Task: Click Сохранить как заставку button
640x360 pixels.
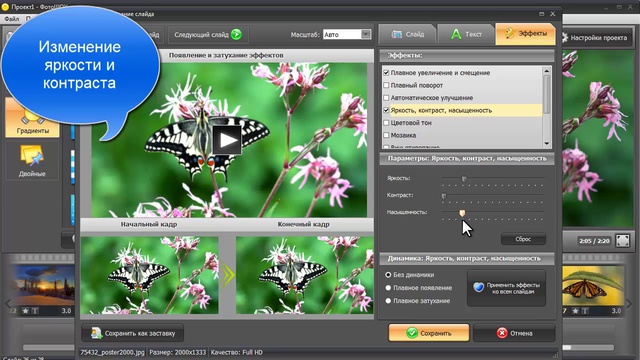Action: [x=133, y=333]
